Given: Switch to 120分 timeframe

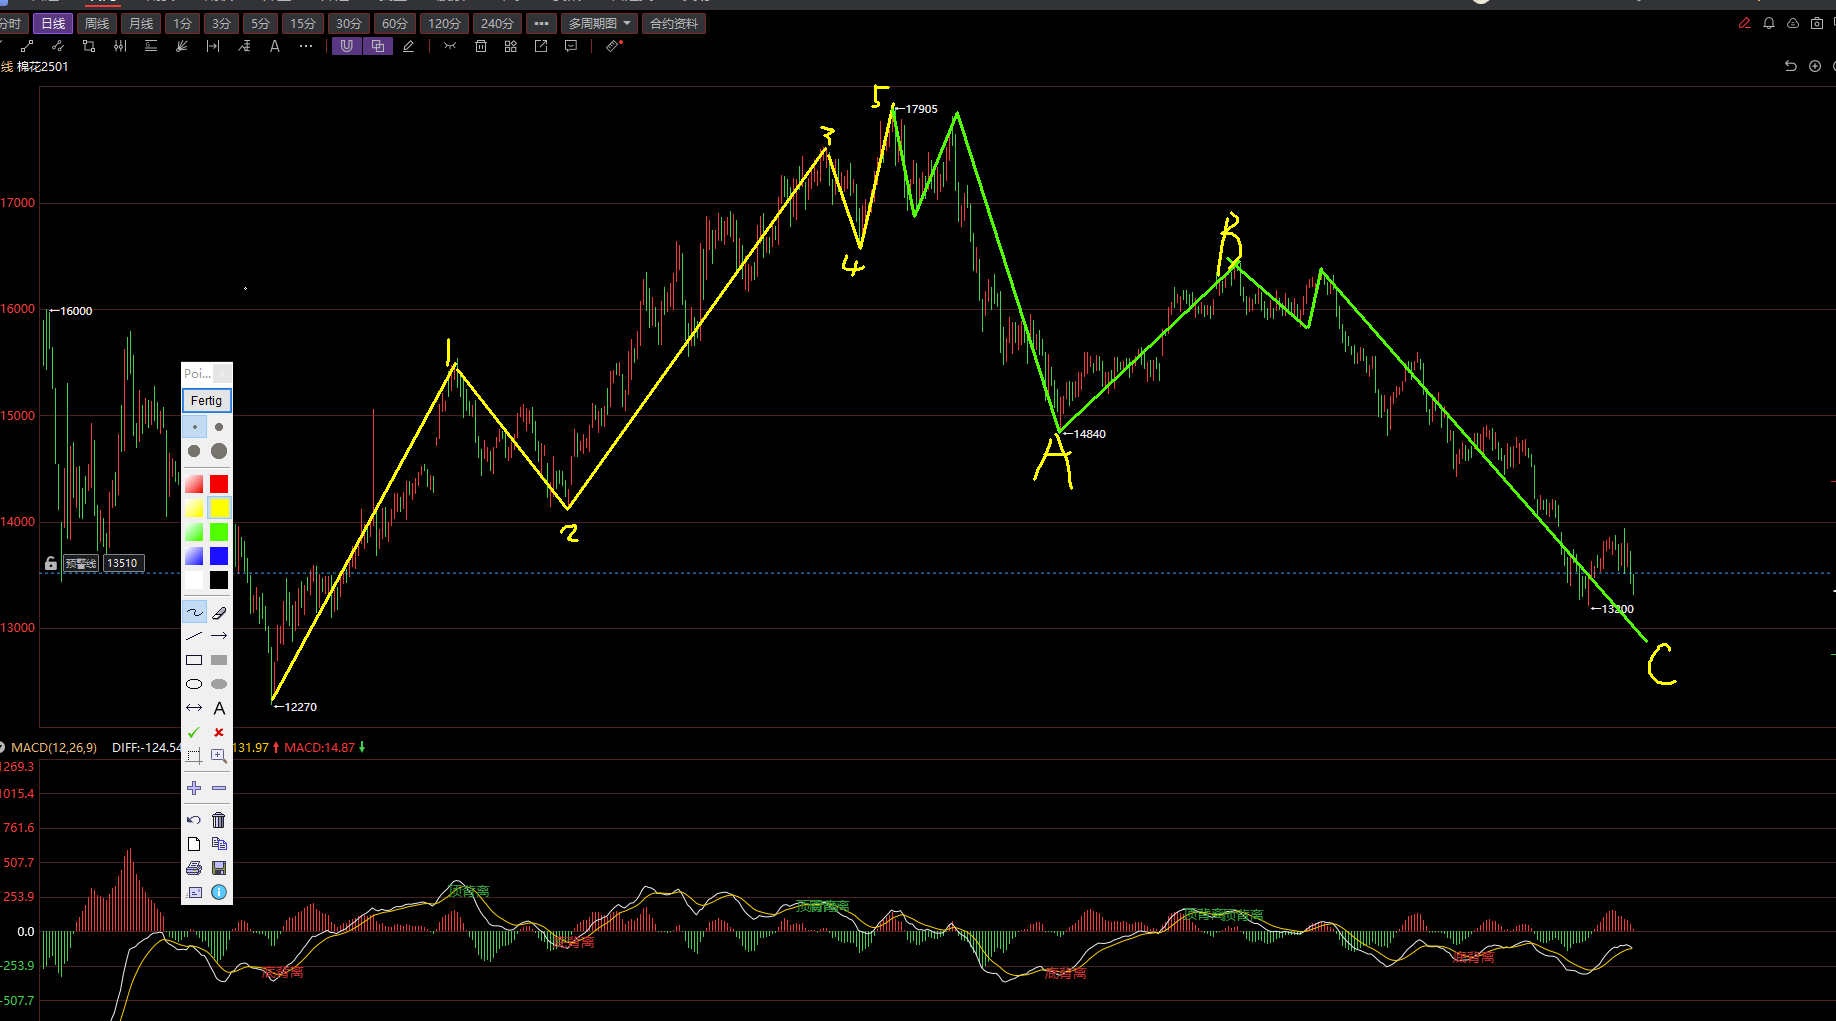Looking at the screenshot, I should click(x=444, y=23).
